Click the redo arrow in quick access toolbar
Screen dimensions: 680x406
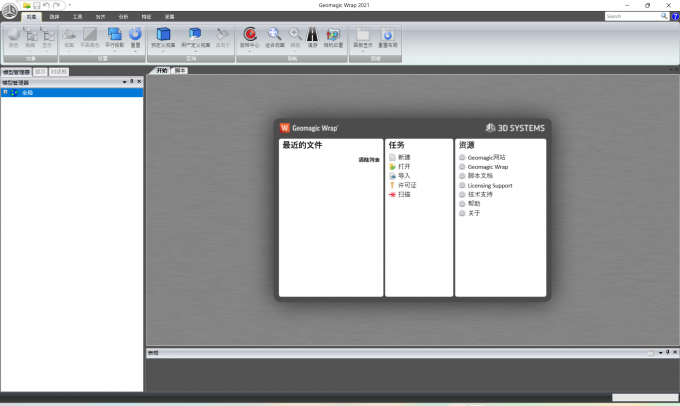point(56,5)
